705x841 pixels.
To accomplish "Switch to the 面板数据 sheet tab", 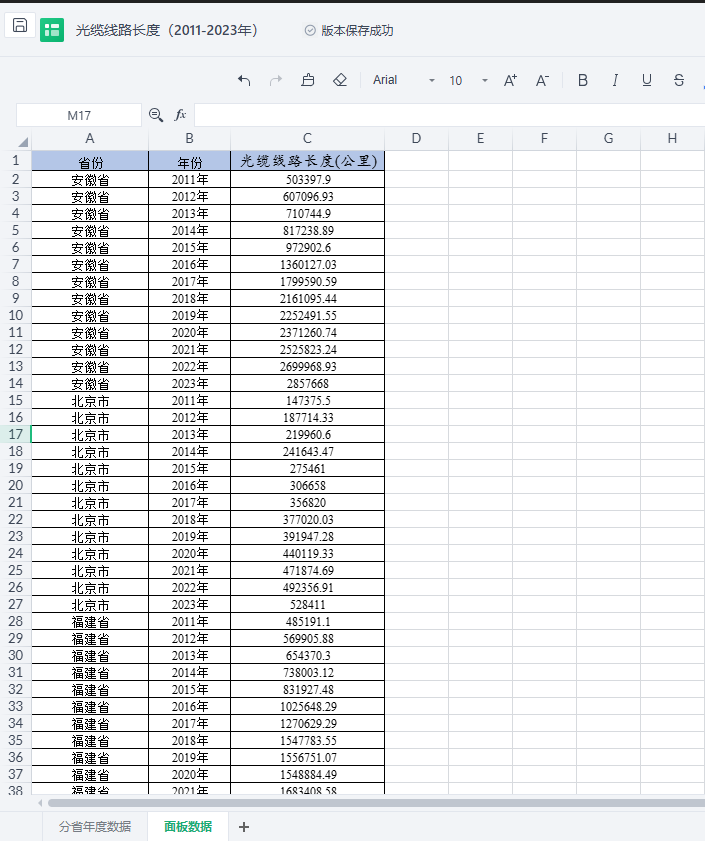I will click(188, 827).
